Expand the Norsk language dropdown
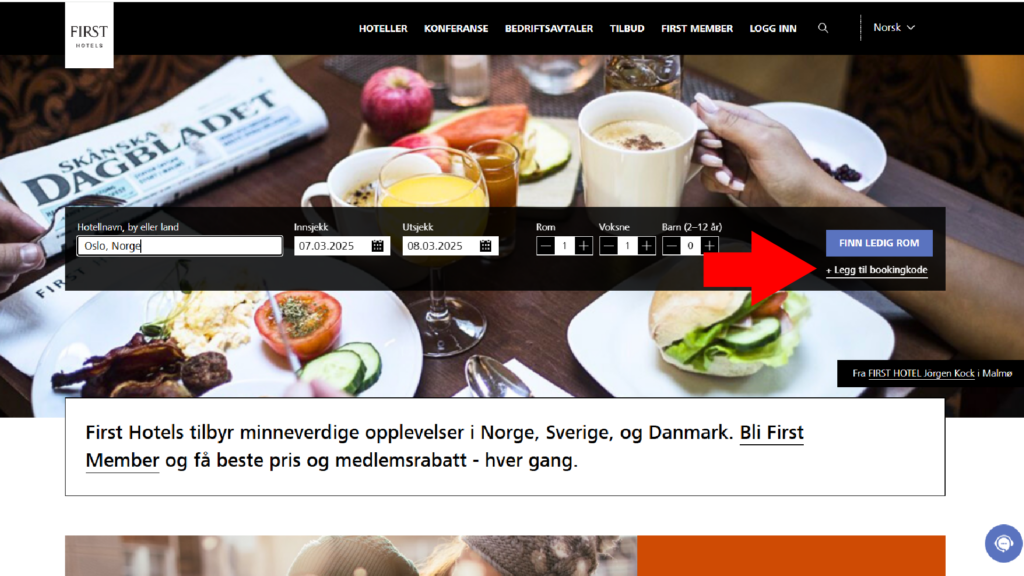The width and height of the screenshot is (1024, 576). 894,27
